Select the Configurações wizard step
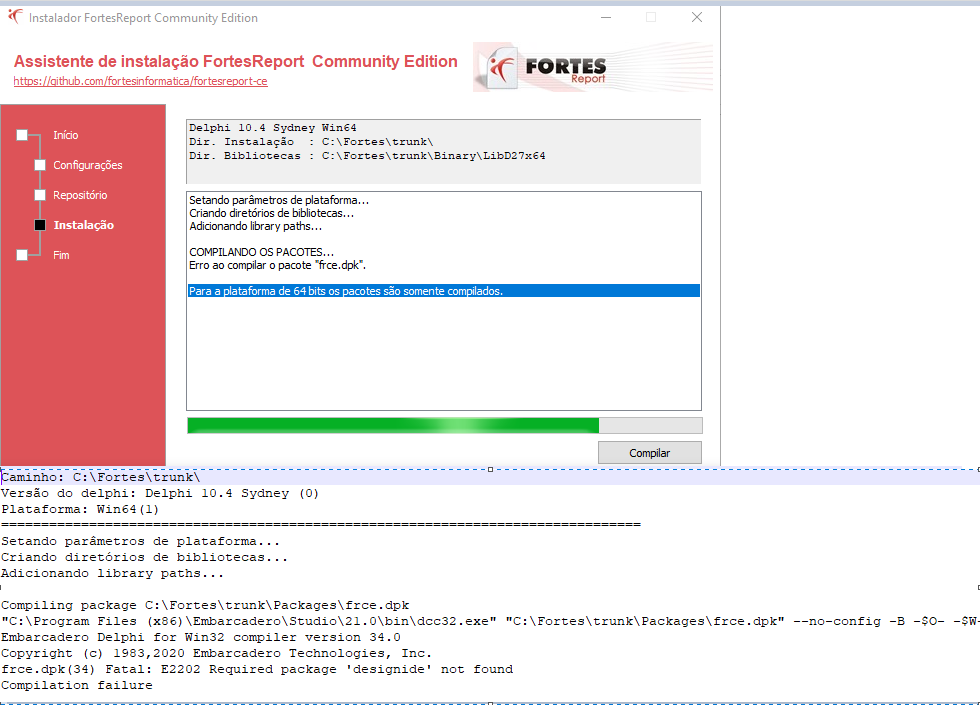980x705 pixels. pyautogui.click(x=88, y=165)
